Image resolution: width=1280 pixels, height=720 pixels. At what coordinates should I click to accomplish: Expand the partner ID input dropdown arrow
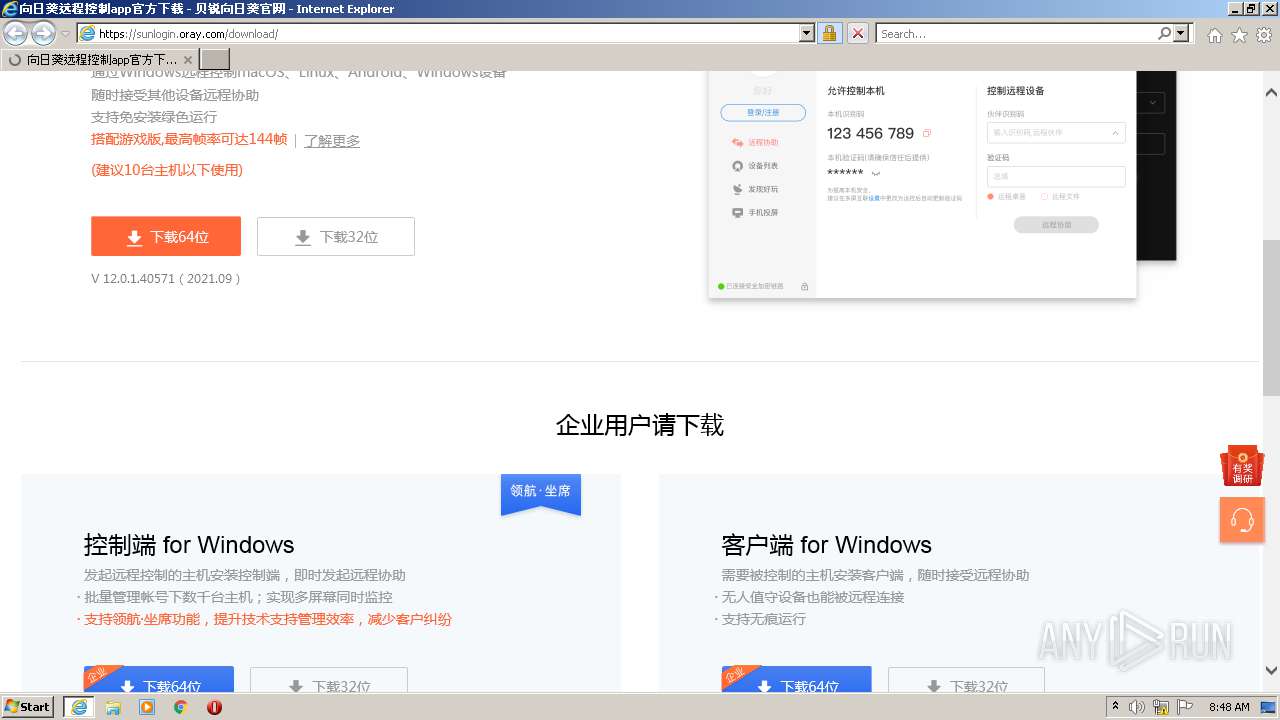coord(1115,132)
